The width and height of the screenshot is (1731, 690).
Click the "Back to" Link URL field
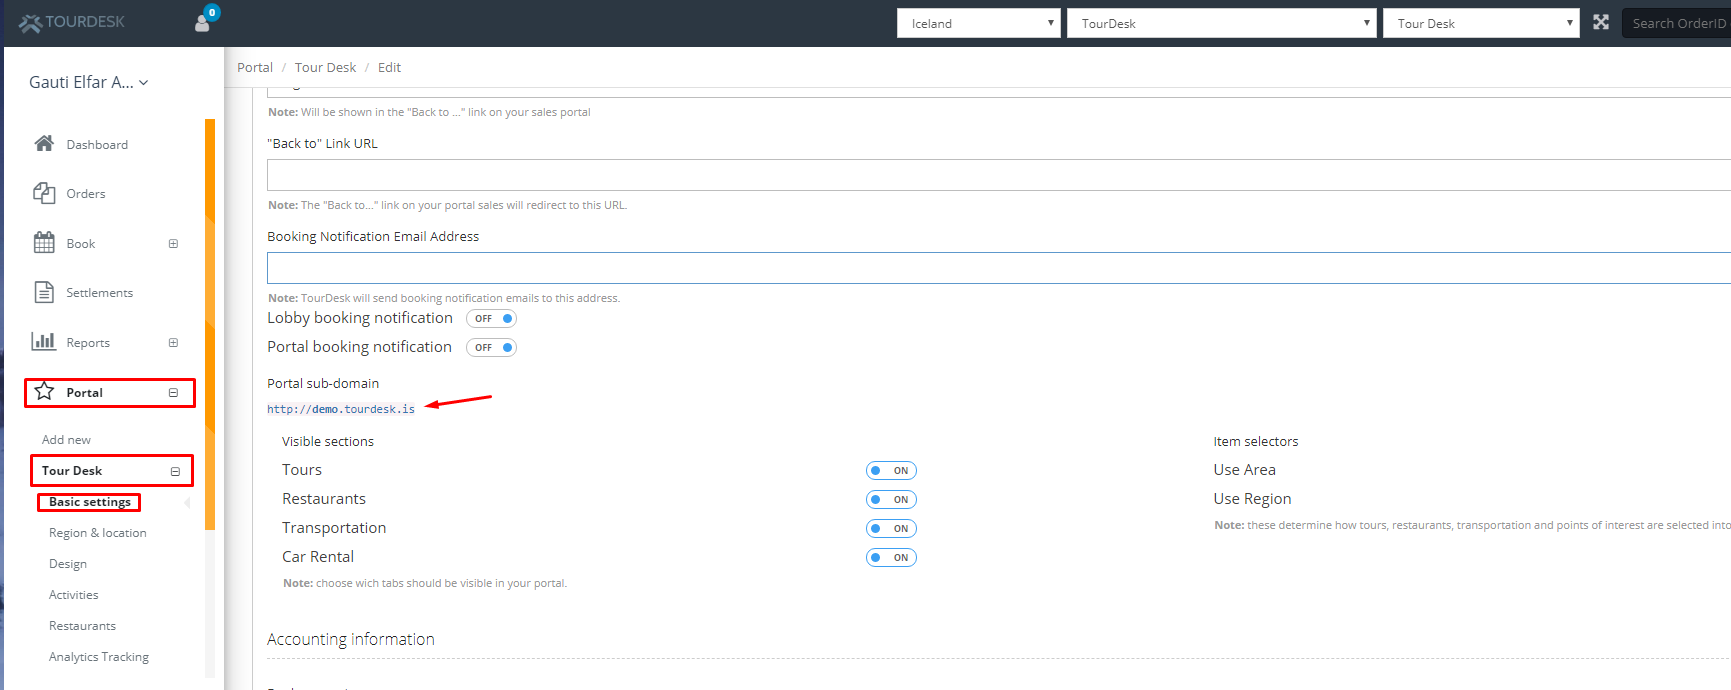coord(999,175)
